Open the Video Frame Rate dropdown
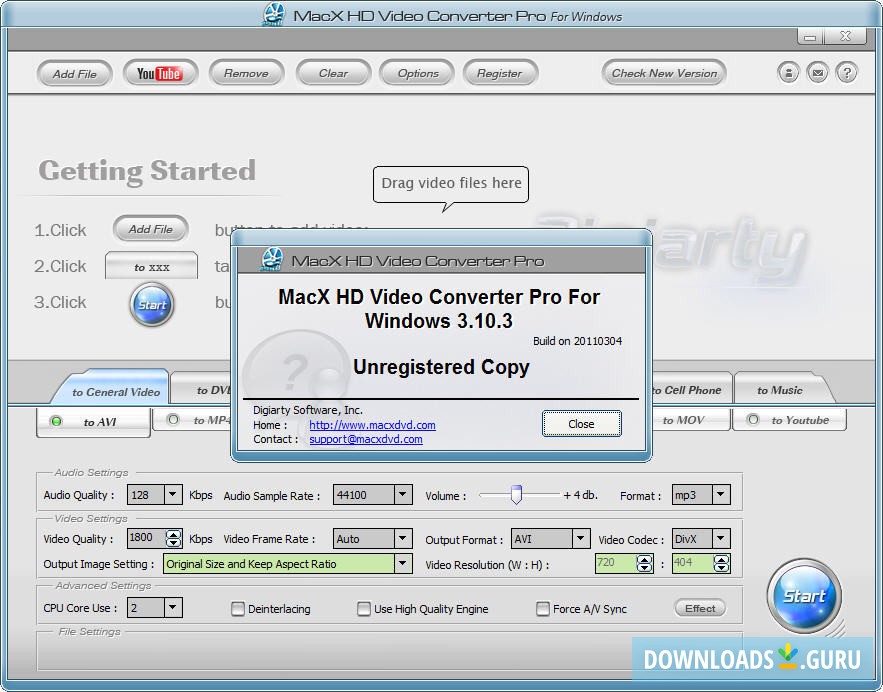Viewport: 883px width, 692px height. (x=402, y=539)
